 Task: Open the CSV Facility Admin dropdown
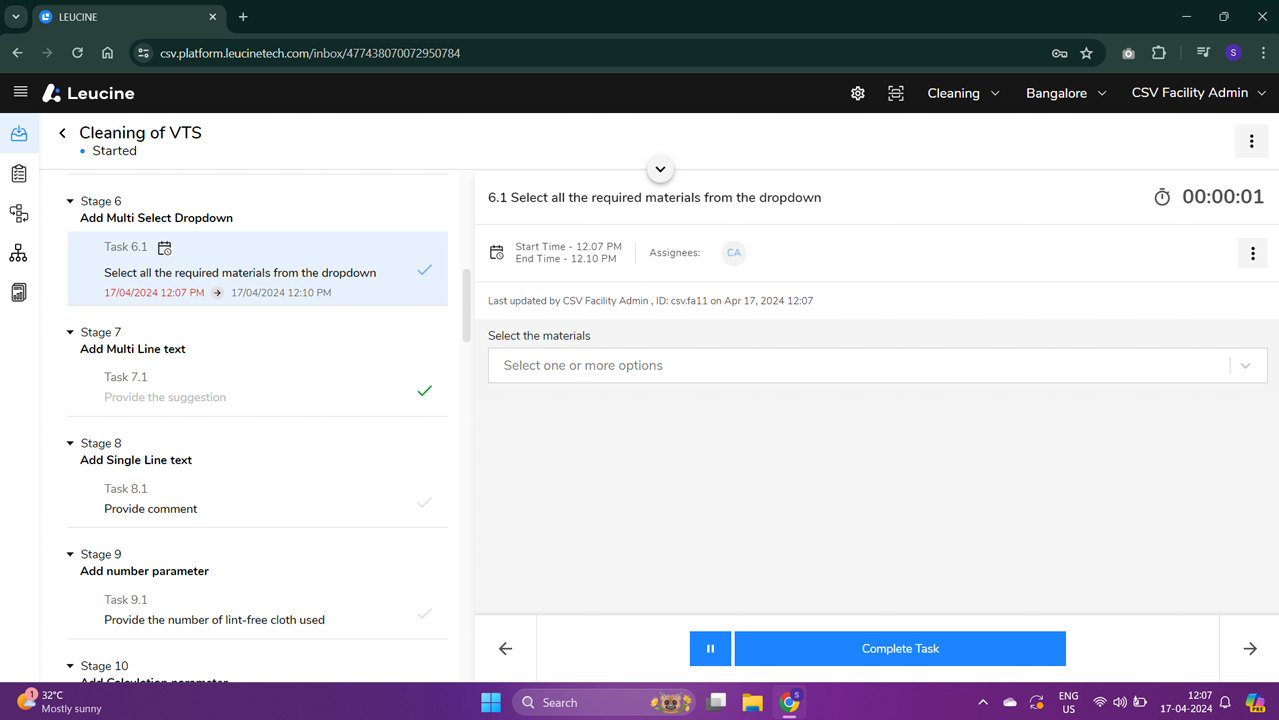coord(1198,93)
